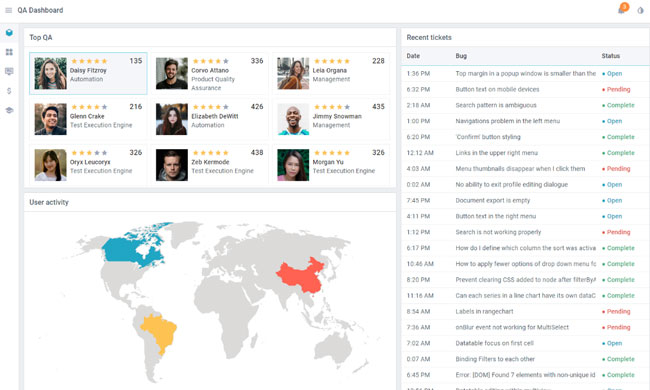Open the hamburger menu beside QA Dashboard
The height and width of the screenshot is (390, 650).
tap(8, 10)
